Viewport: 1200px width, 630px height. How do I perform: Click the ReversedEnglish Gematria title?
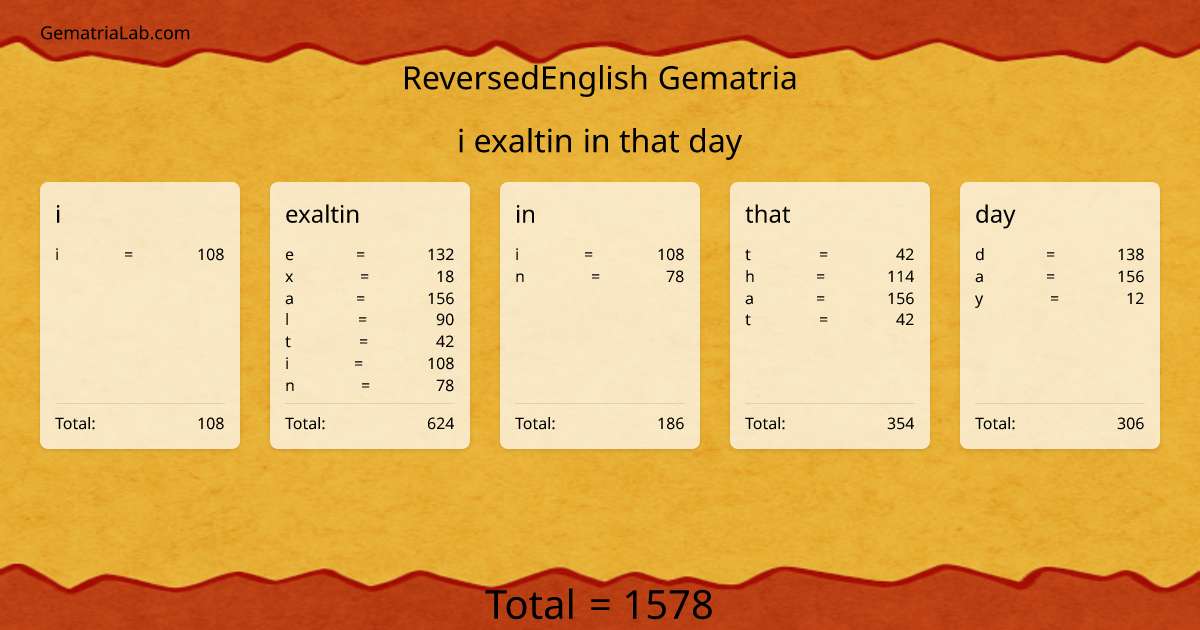coord(600,78)
